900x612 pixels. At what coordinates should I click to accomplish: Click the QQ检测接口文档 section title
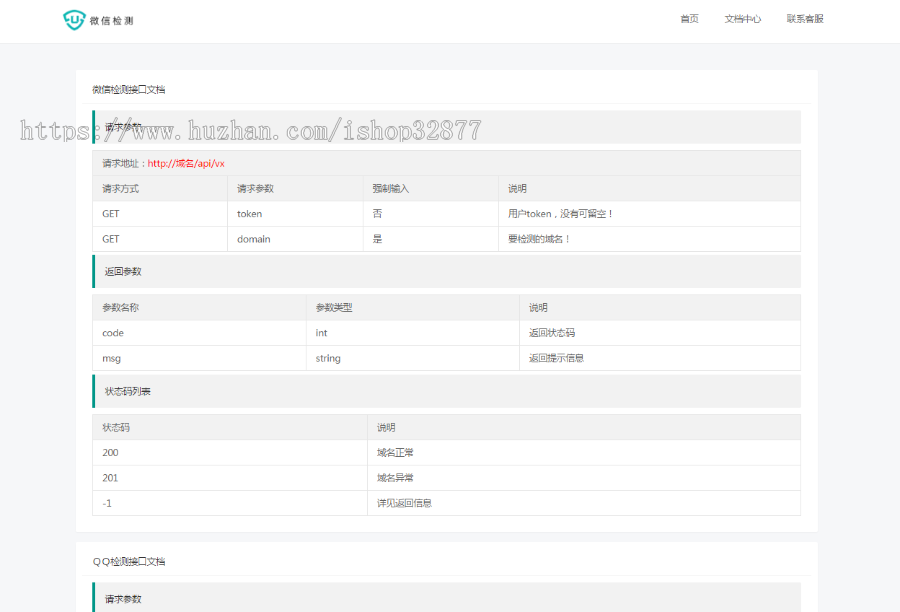click(x=129, y=561)
